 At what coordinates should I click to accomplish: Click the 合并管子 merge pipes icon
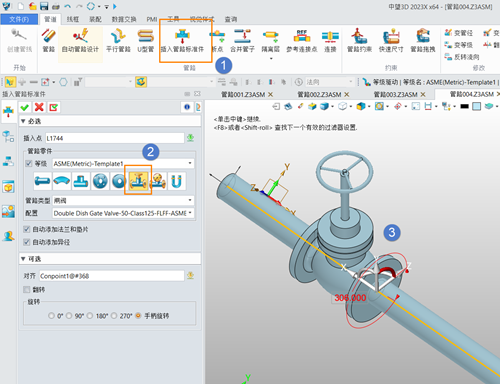pyautogui.click(x=242, y=36)
